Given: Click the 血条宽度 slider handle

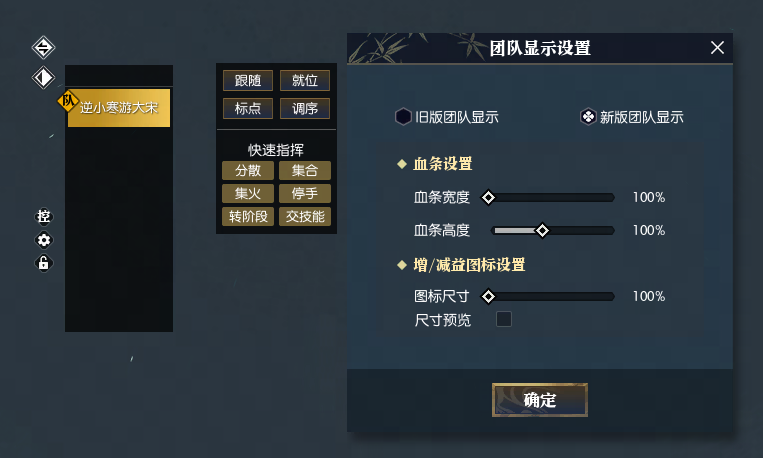Looking at the screenshot, I should pyautogui.click(x=488, y=198).
